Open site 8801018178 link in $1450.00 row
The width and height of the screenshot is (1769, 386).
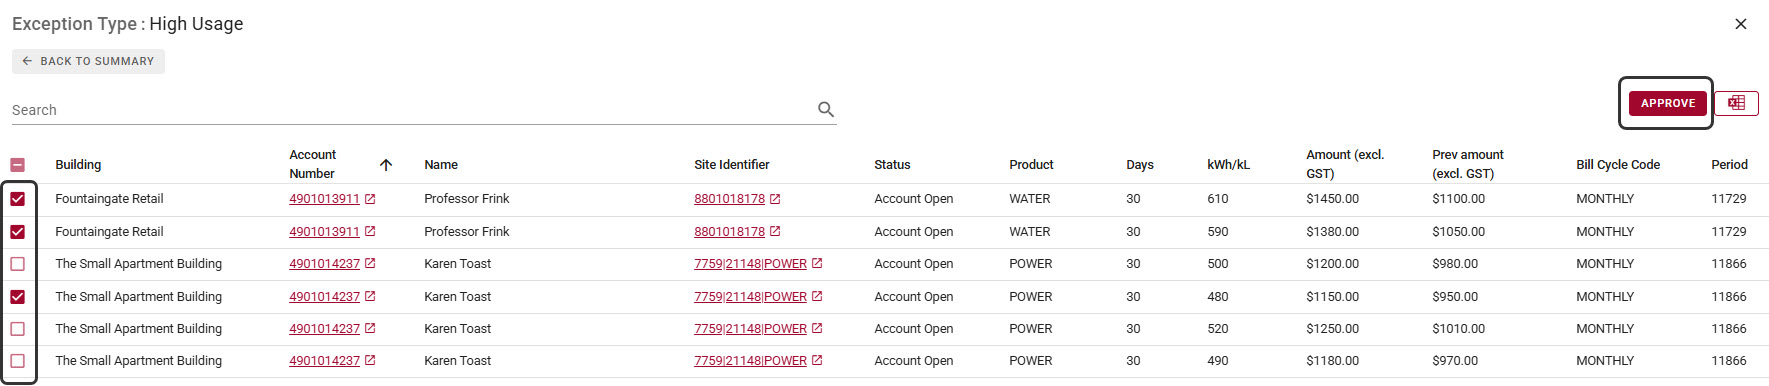pyautogui.click(x=729, y=199)
